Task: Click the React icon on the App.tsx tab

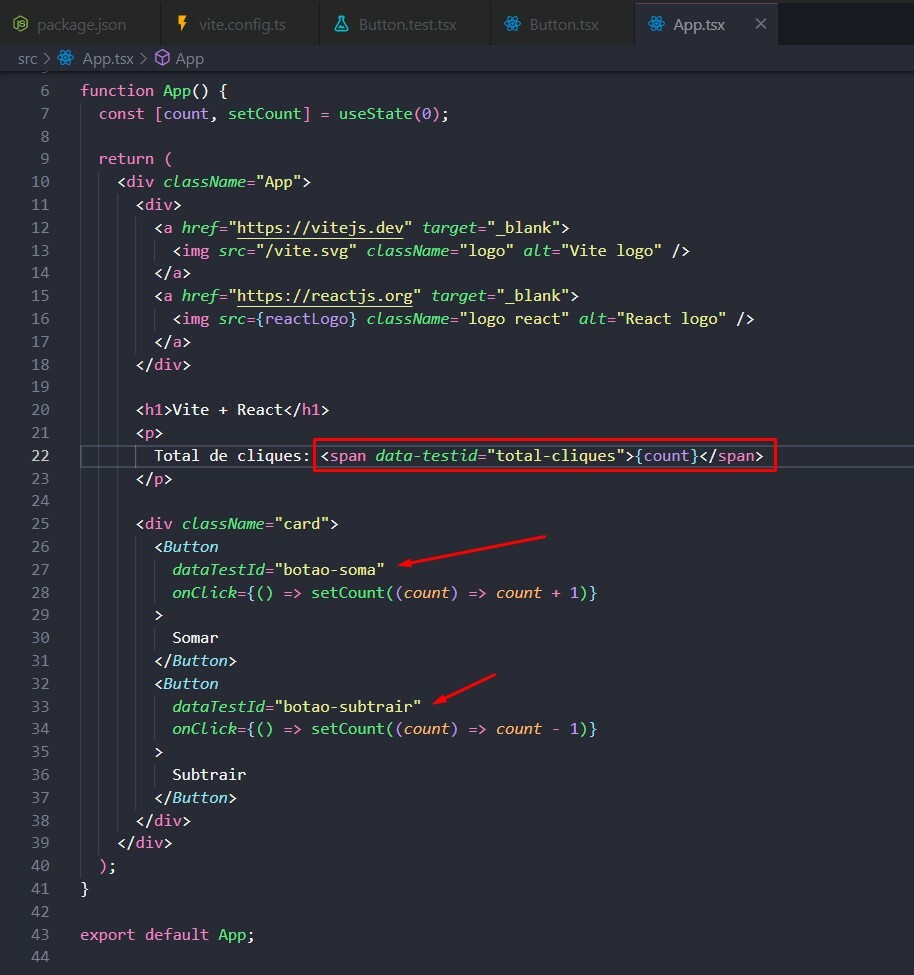Action: (x=656, y=24)
